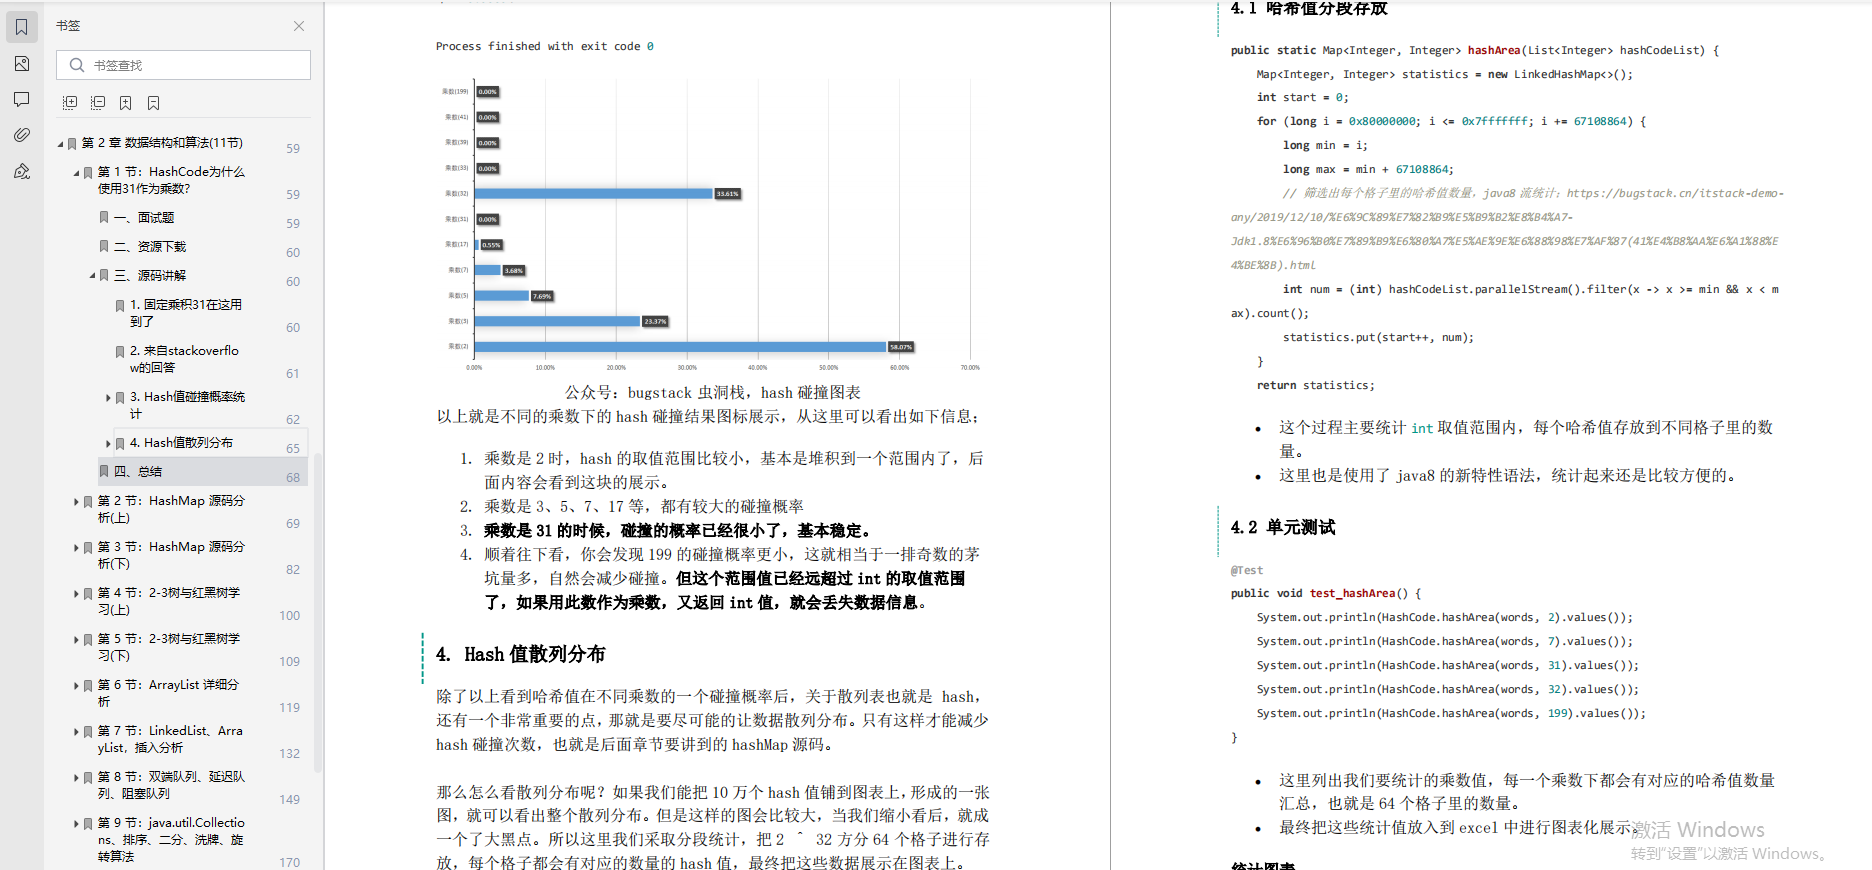Screen dimensions: 1872x870
Task: Click the bugstack.cn URL in code comment
Action: coord(1505,229)
